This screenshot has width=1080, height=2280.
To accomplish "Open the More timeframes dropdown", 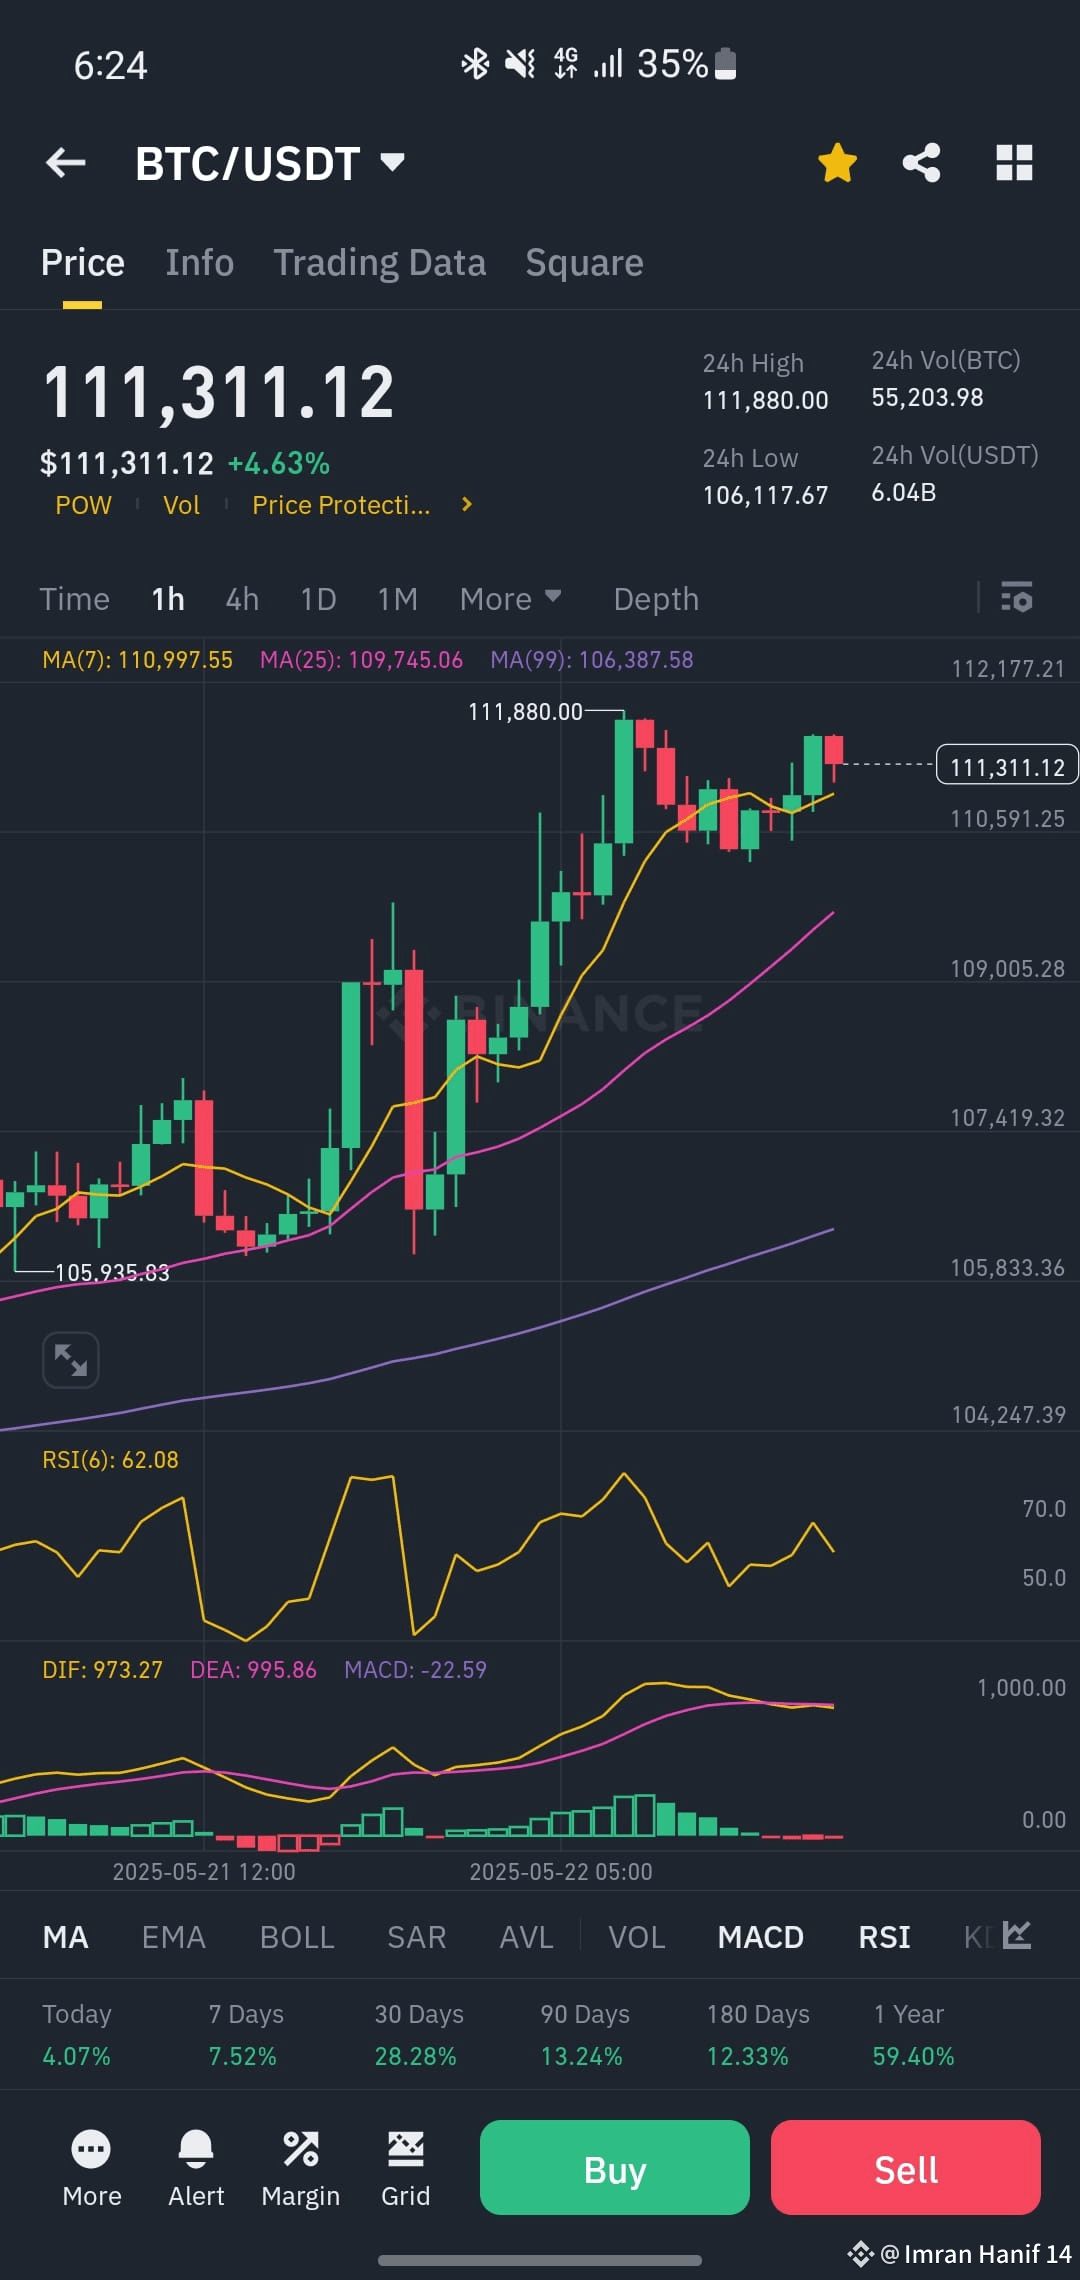I will tap(510, 599).
